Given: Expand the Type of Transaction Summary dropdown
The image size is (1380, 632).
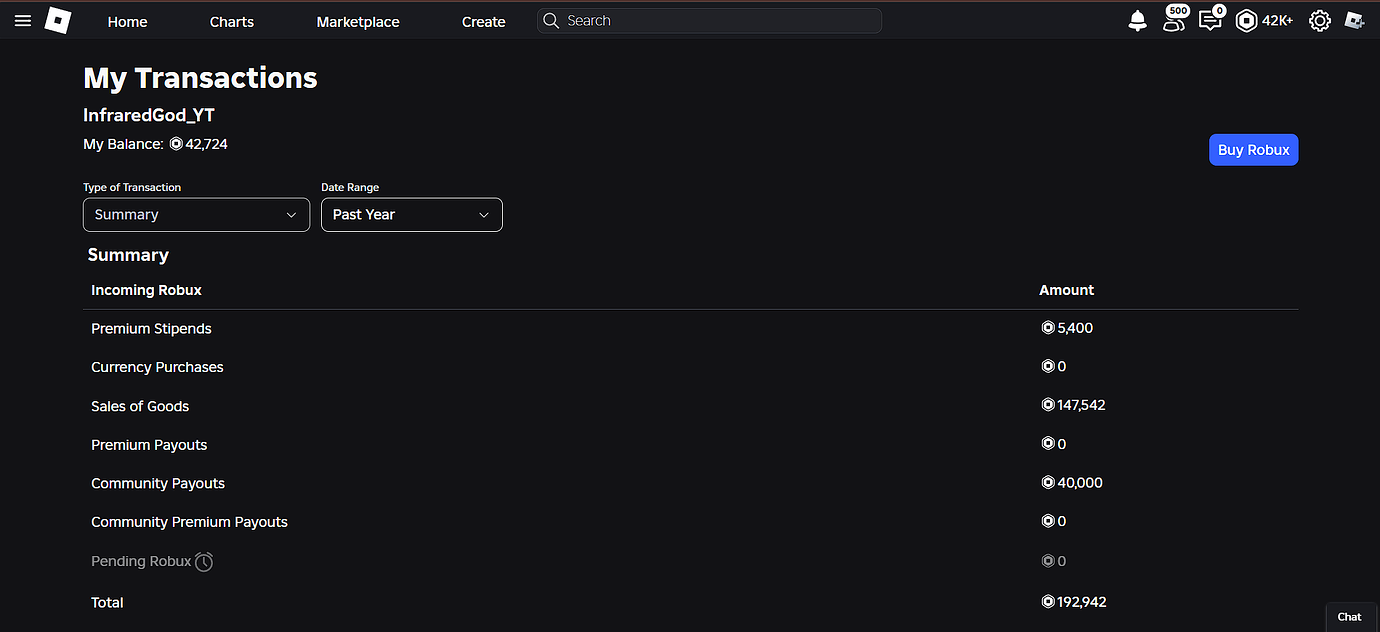Looking at the screenshot, I should [196, 215].
